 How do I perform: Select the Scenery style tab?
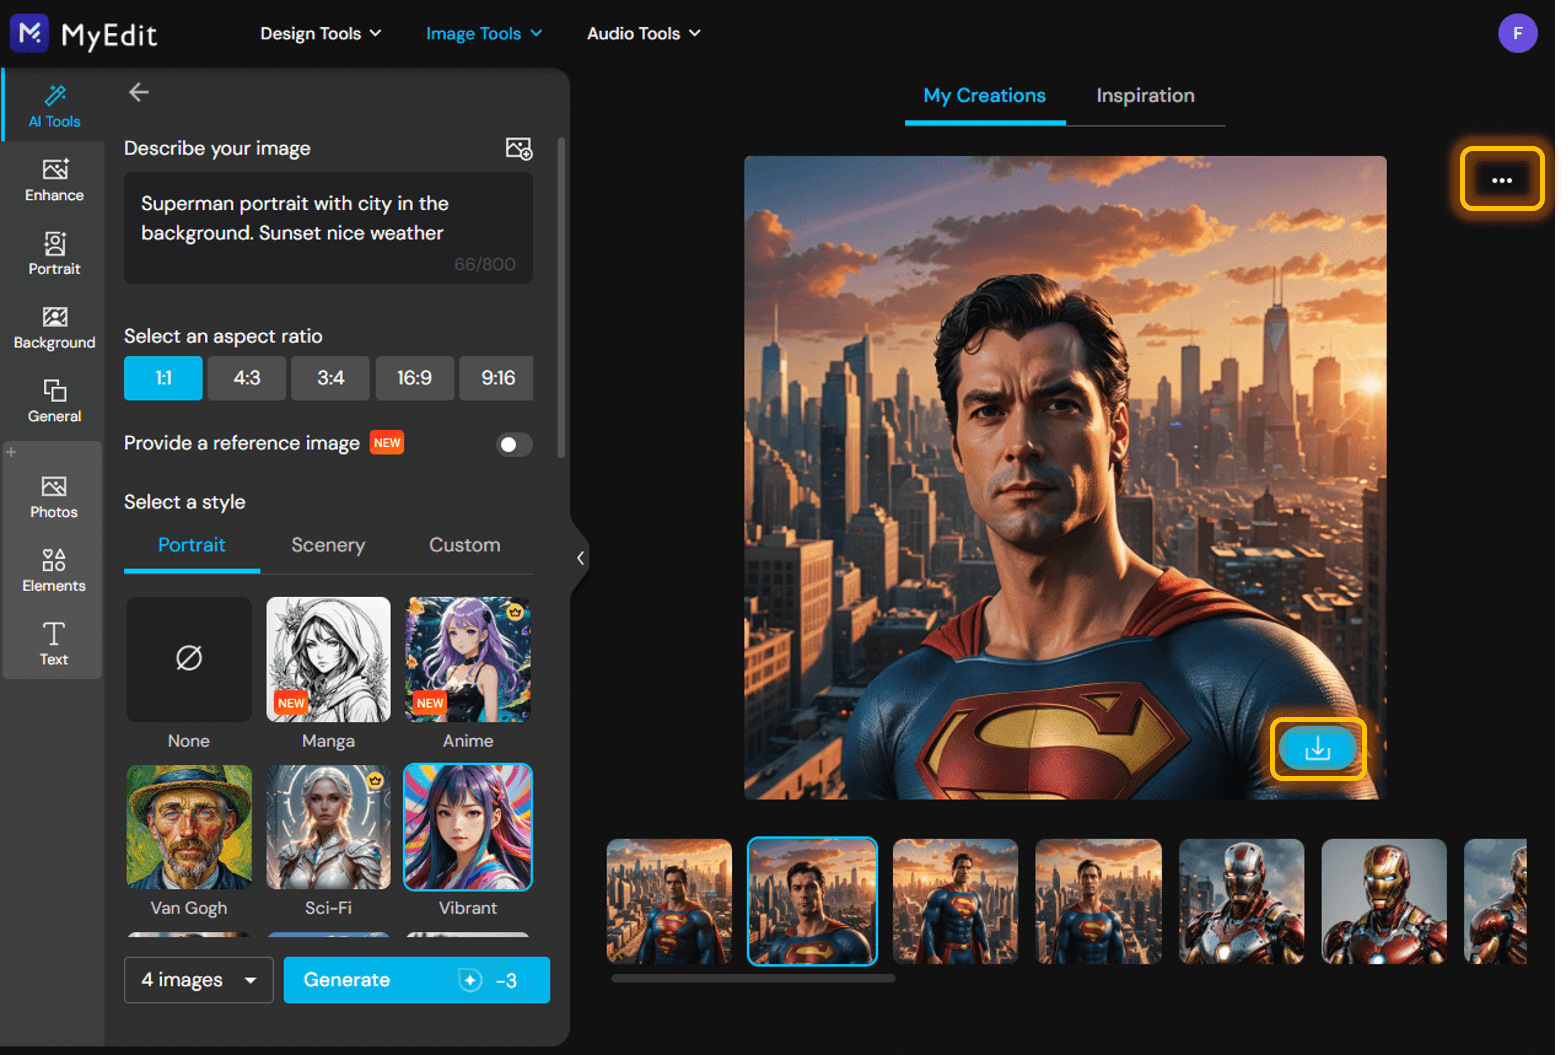click(328, 545)
